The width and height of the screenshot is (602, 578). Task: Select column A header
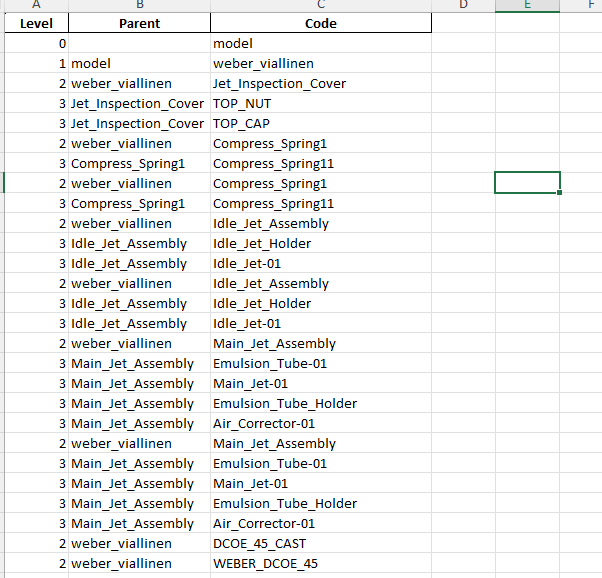[36, 6]
